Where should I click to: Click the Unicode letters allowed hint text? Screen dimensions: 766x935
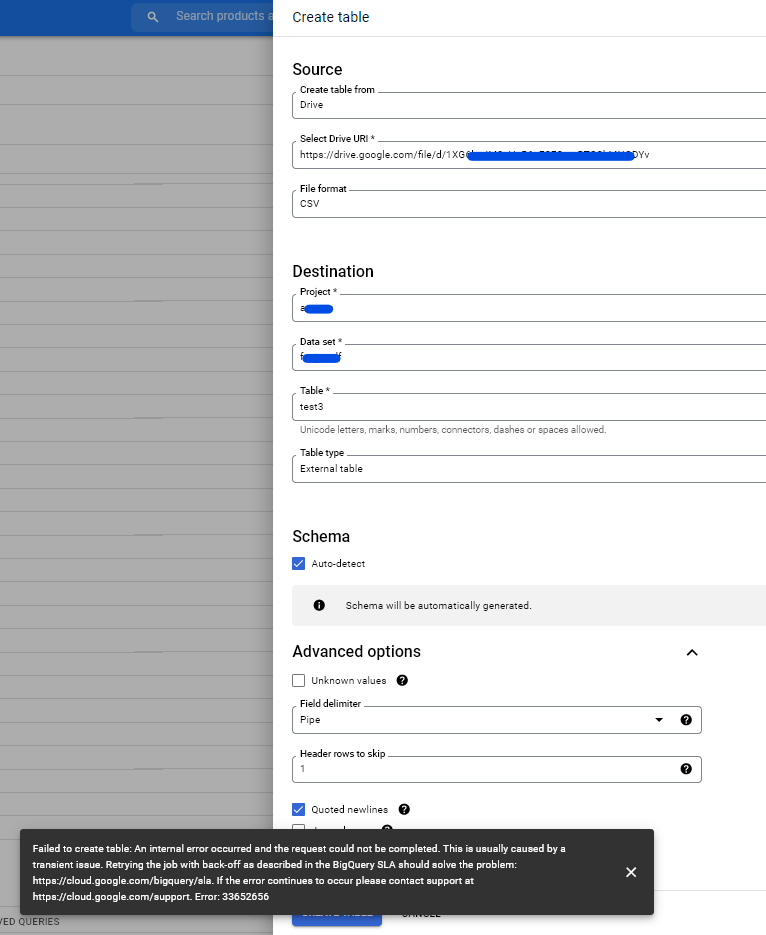453,429
